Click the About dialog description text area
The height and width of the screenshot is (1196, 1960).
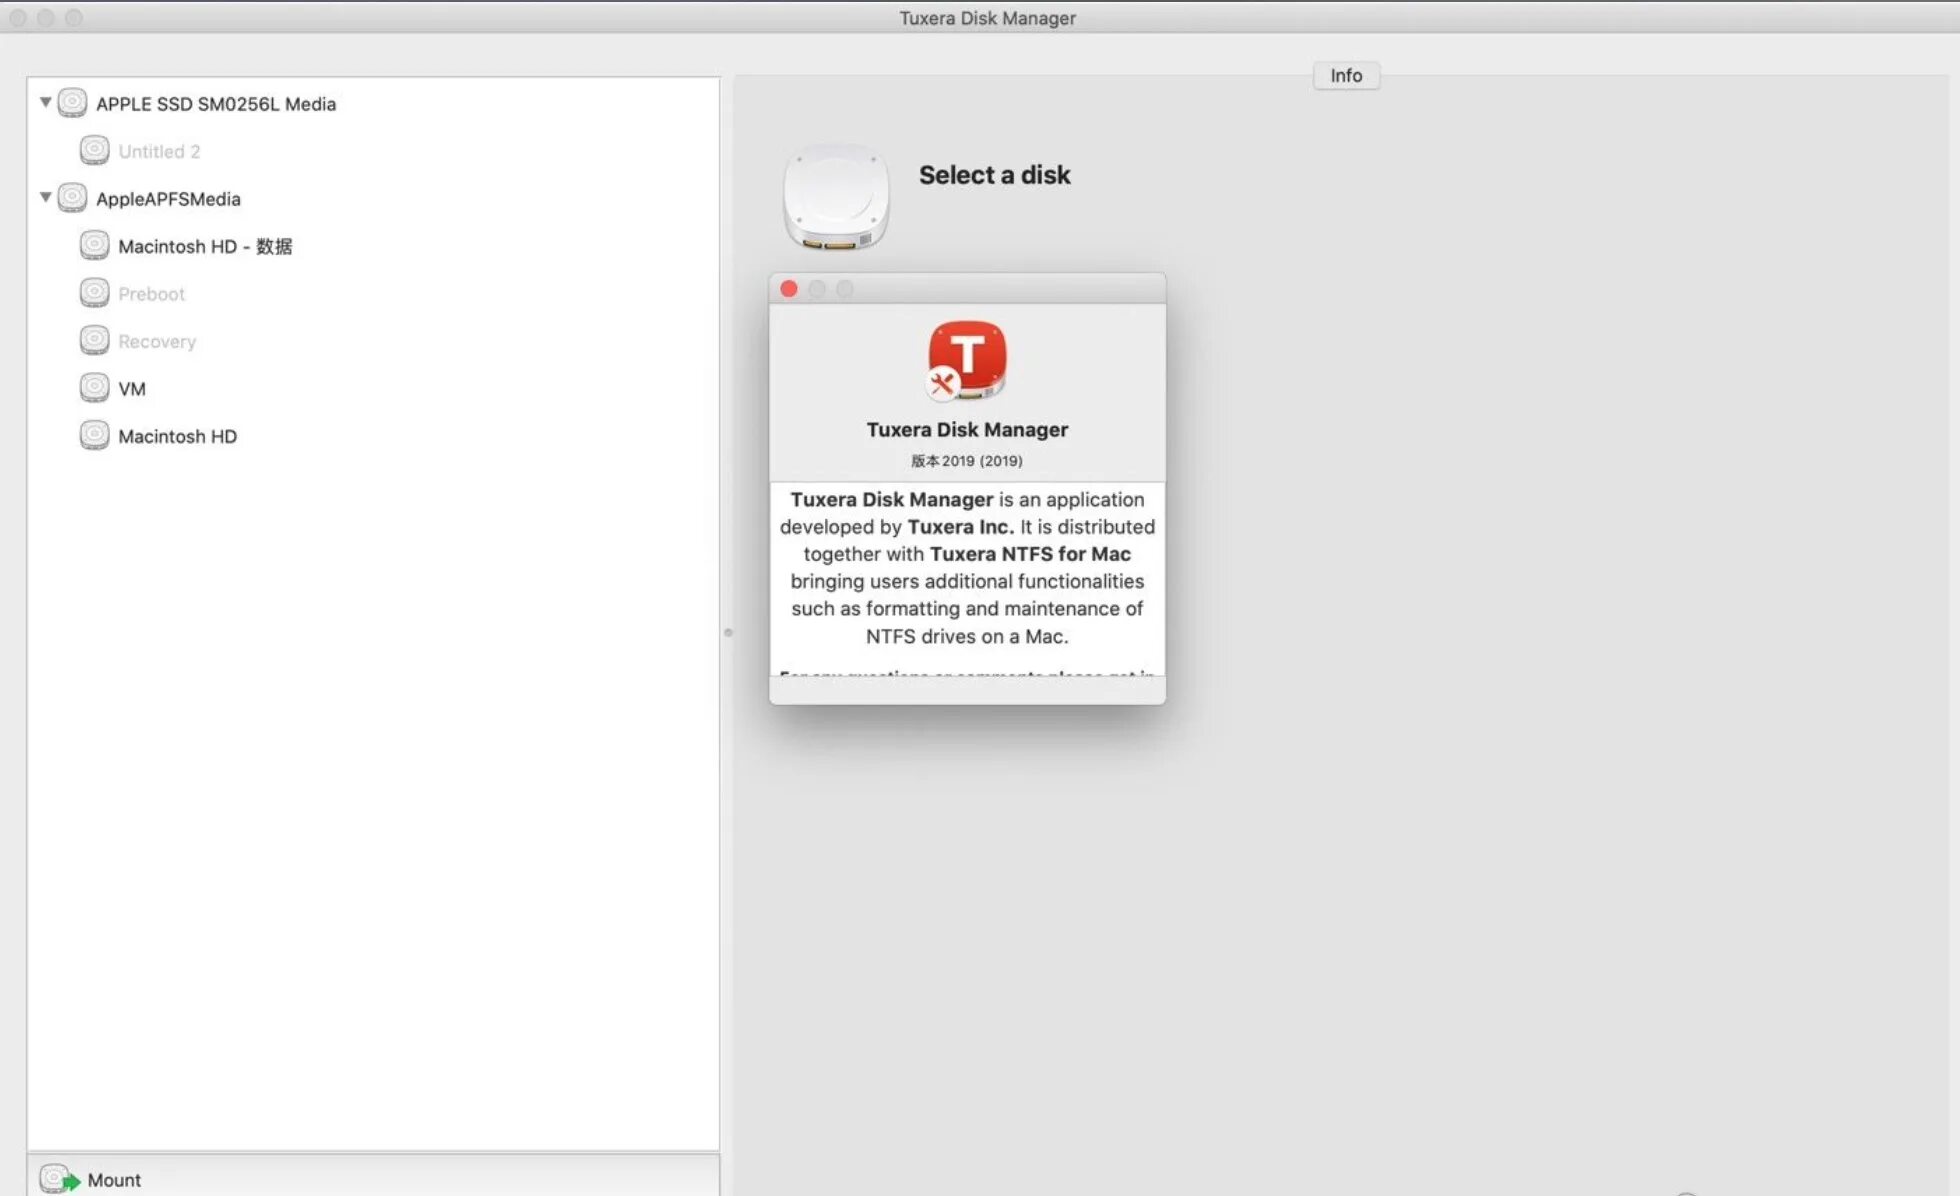tap(966, 568)
